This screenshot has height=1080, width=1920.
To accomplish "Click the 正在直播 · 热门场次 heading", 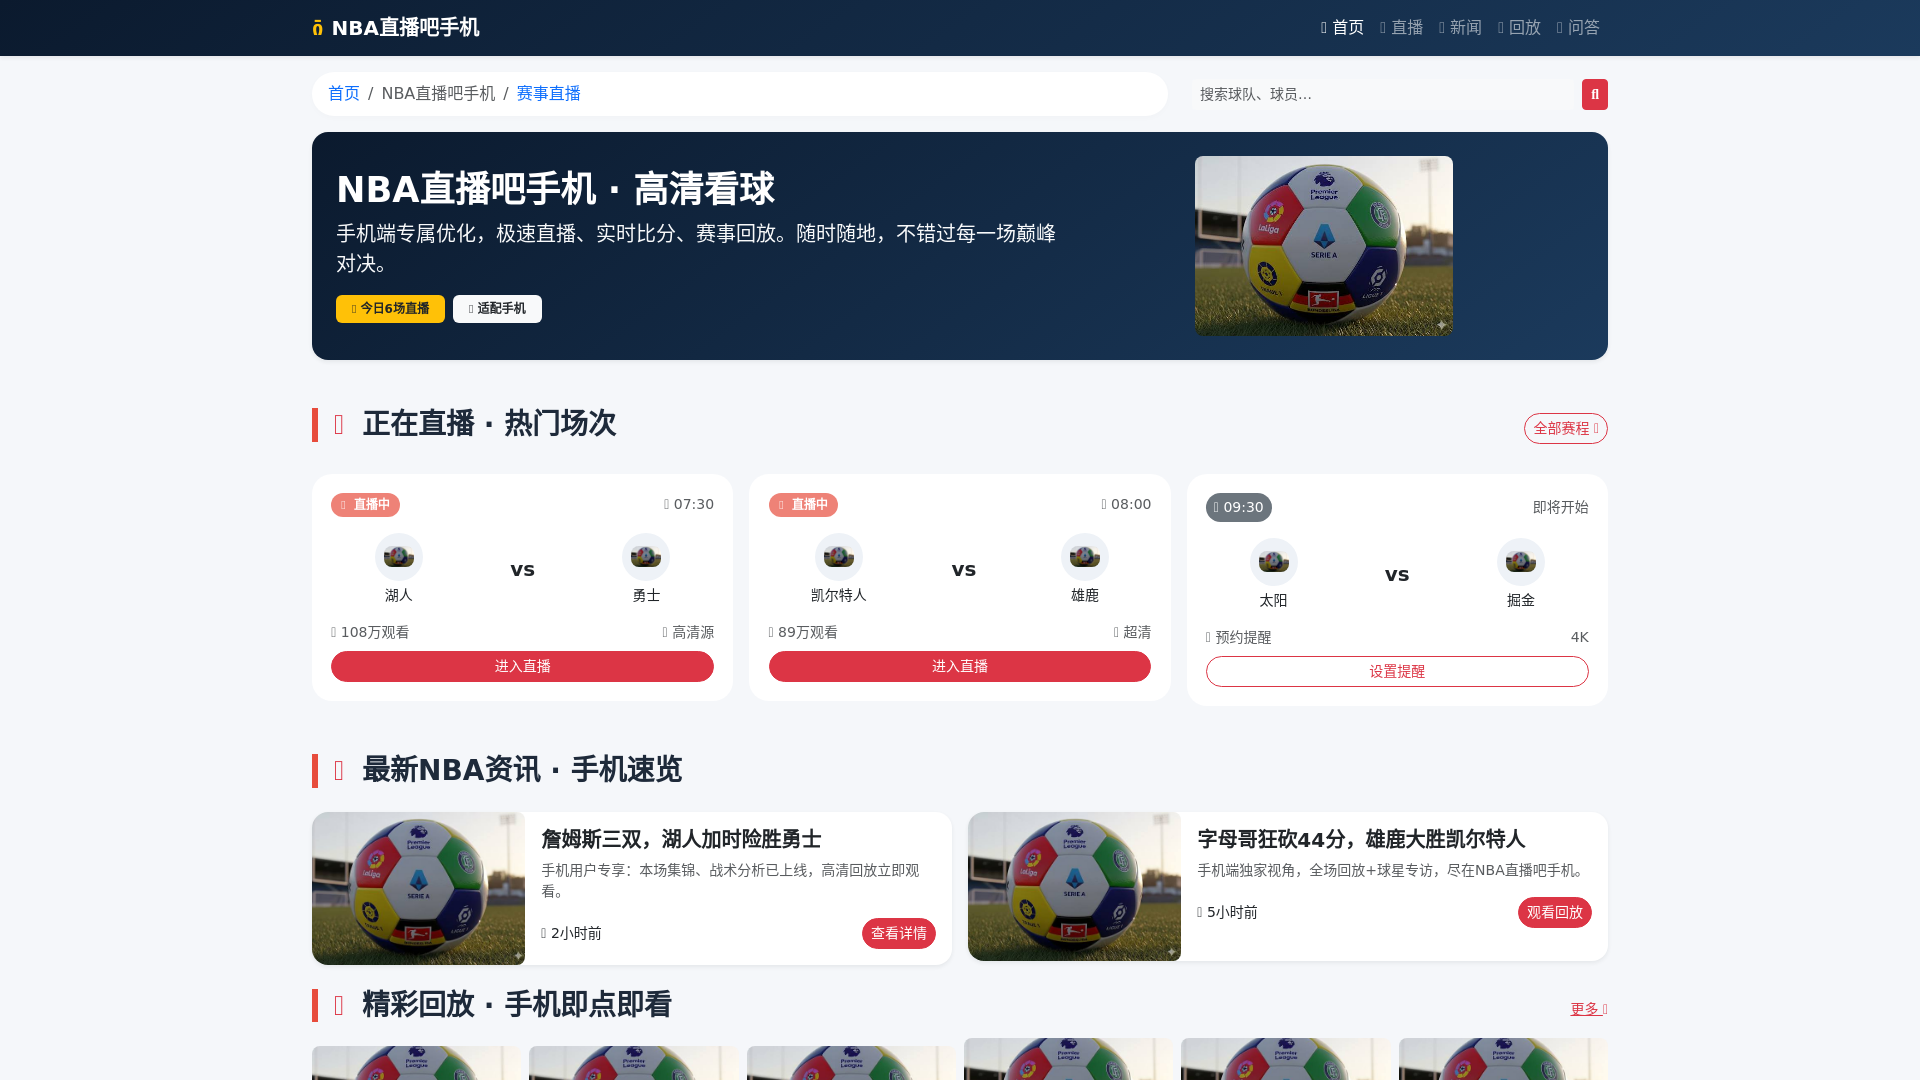I will [x=489, y=424].
